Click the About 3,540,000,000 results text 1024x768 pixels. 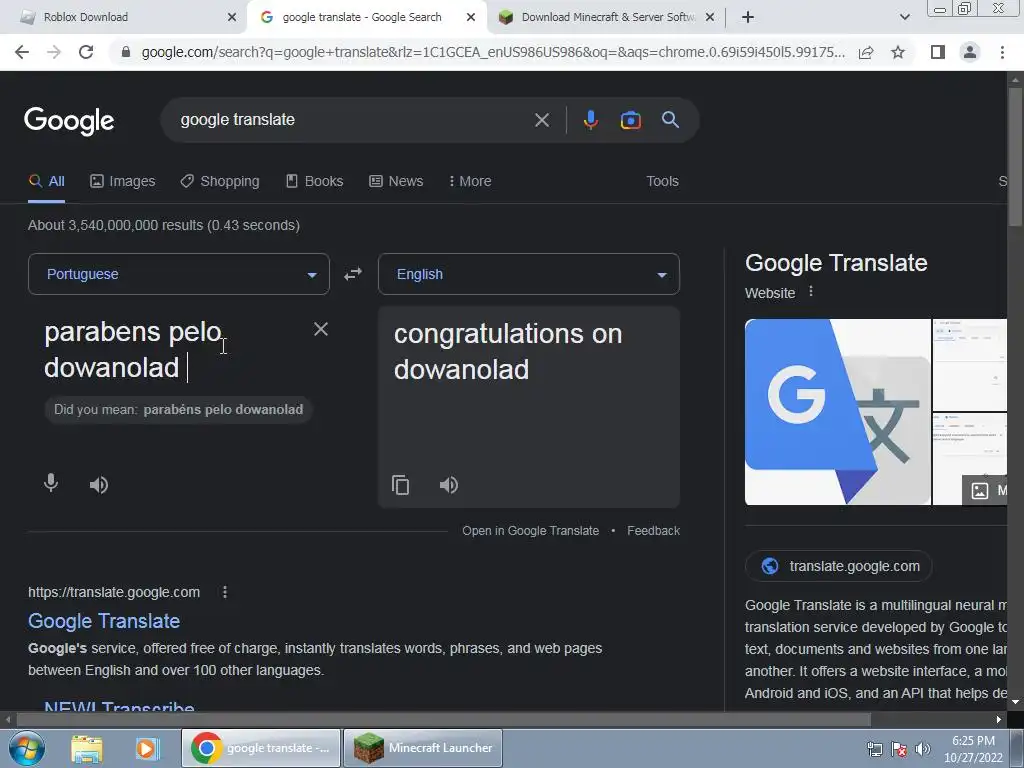pos(164,225)
